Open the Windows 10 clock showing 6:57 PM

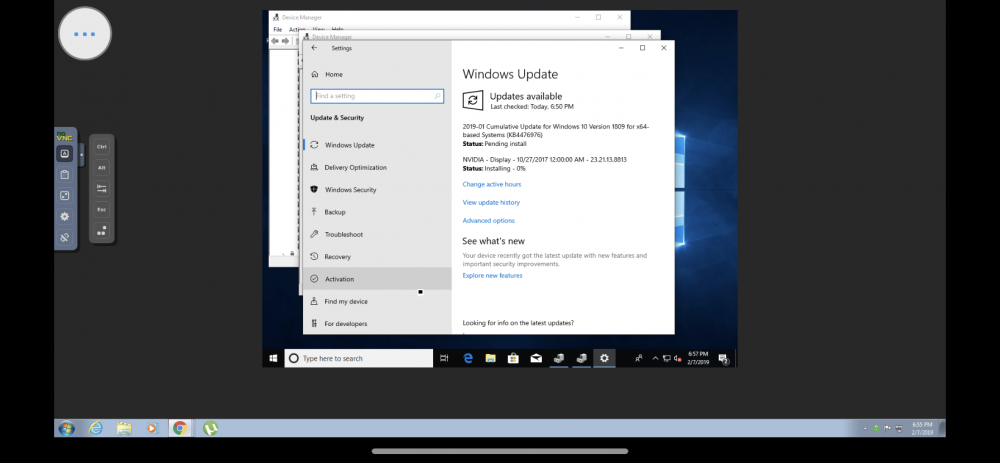point(698,358)
